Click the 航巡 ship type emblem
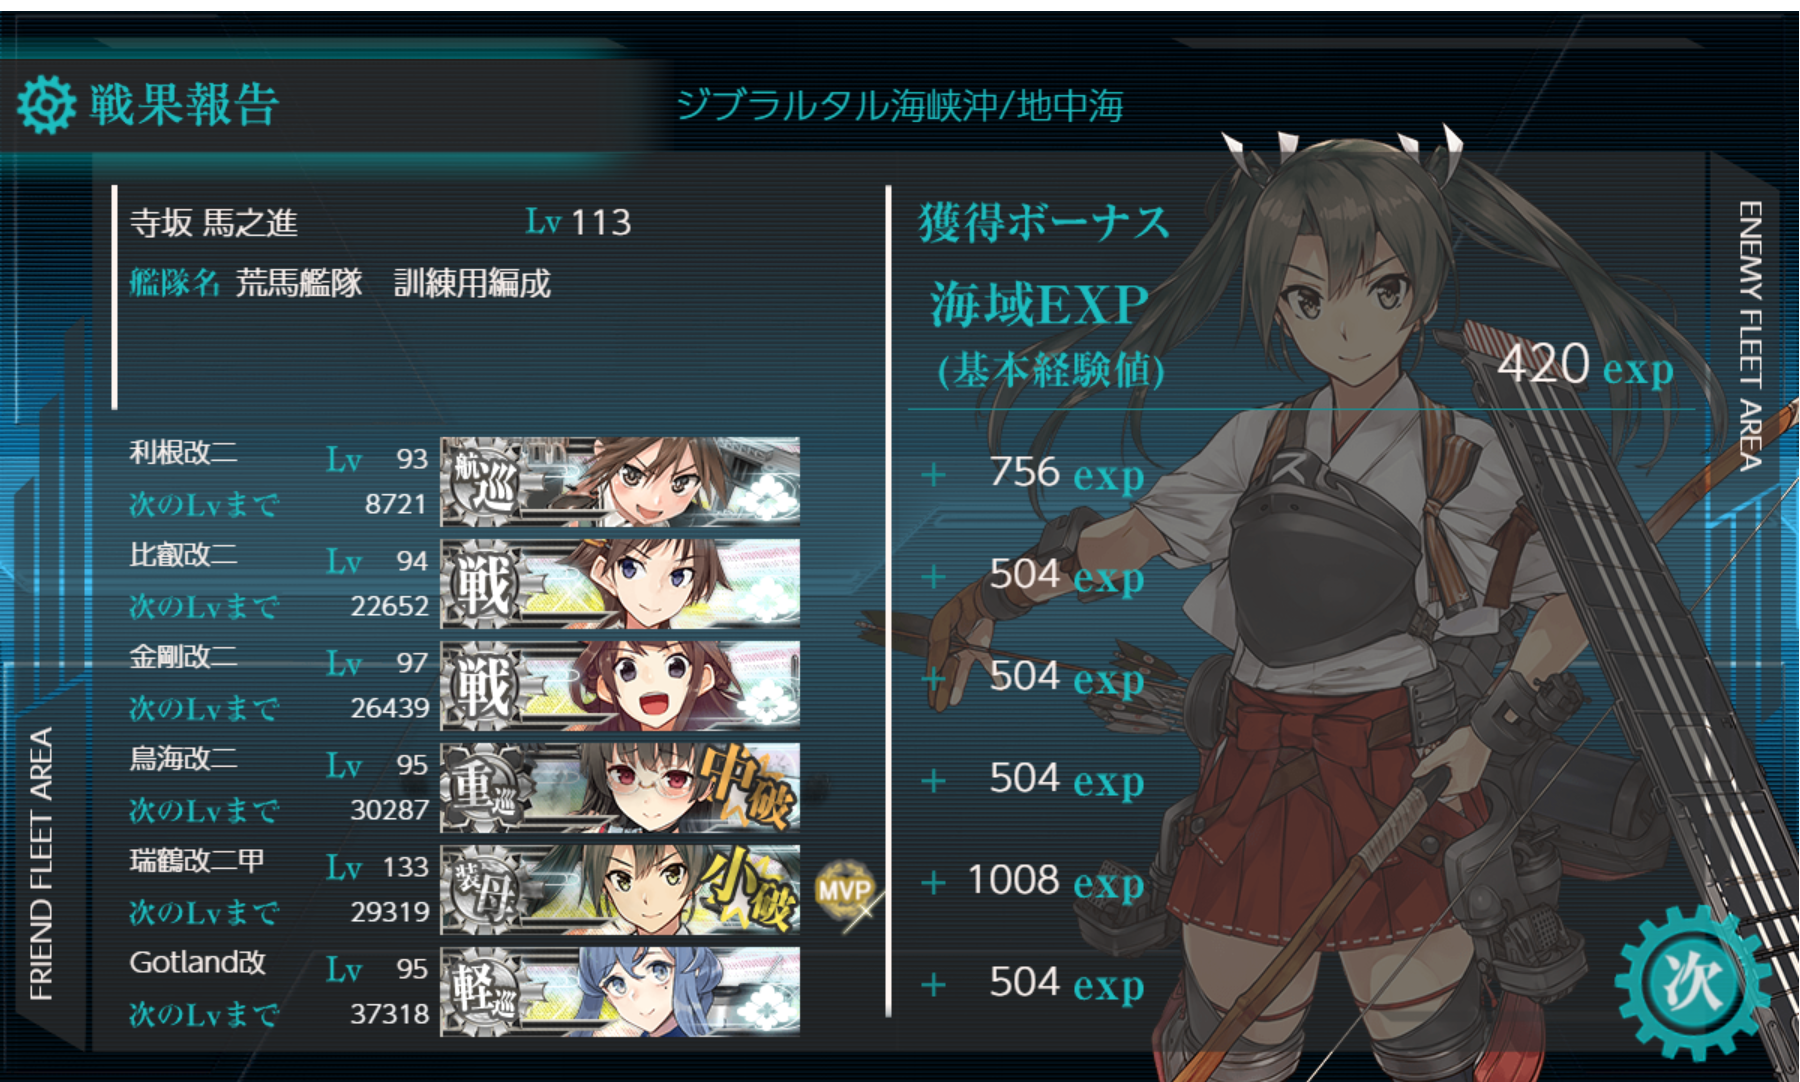The height and width of the screenshot is (1082, 1800). (x=484, y=481)
